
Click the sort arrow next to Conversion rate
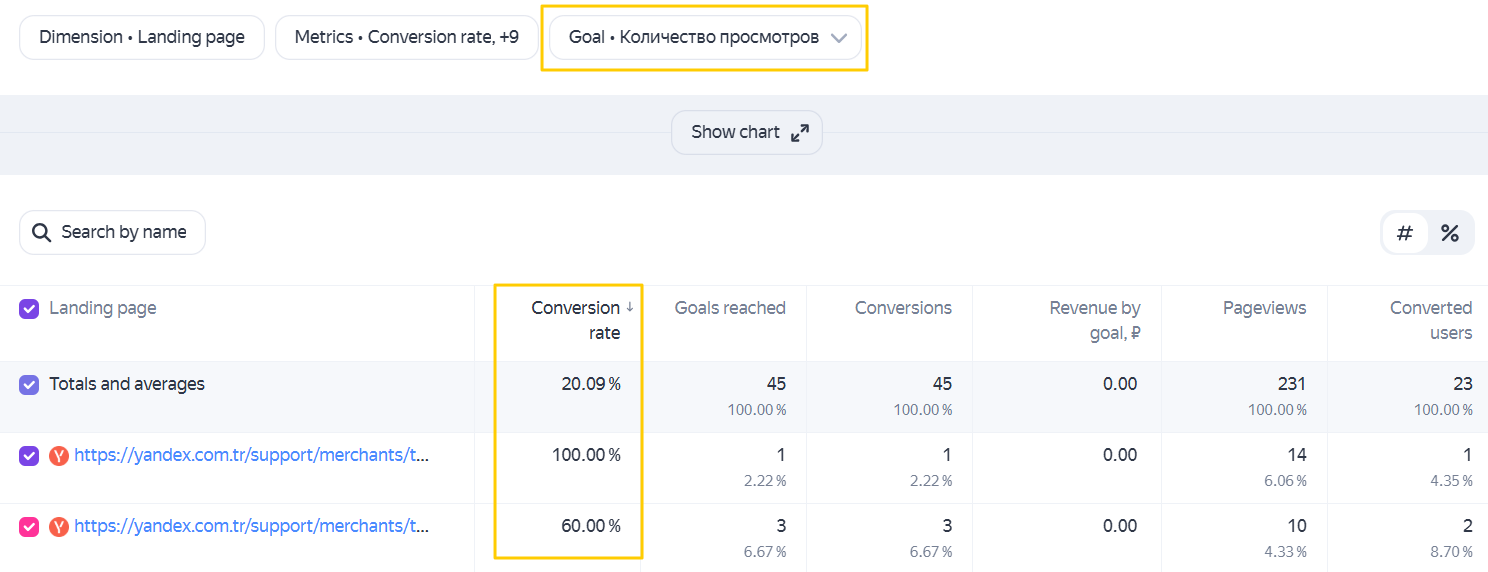tap(630, 307)
